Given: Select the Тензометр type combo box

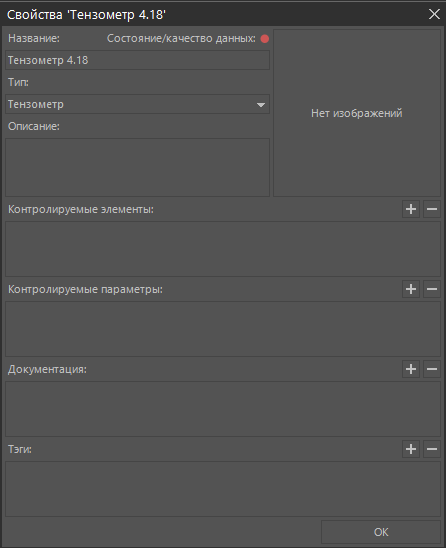Looking at the screenshot, I should pyautogui.click(x=137, y=104).
